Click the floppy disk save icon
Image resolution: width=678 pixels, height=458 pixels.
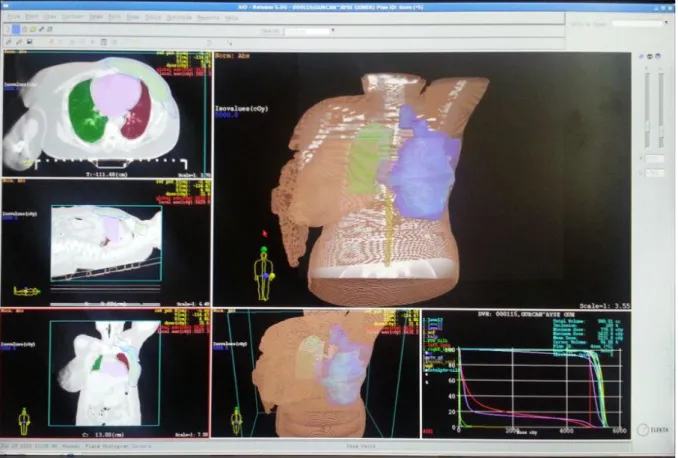[29, 42]
